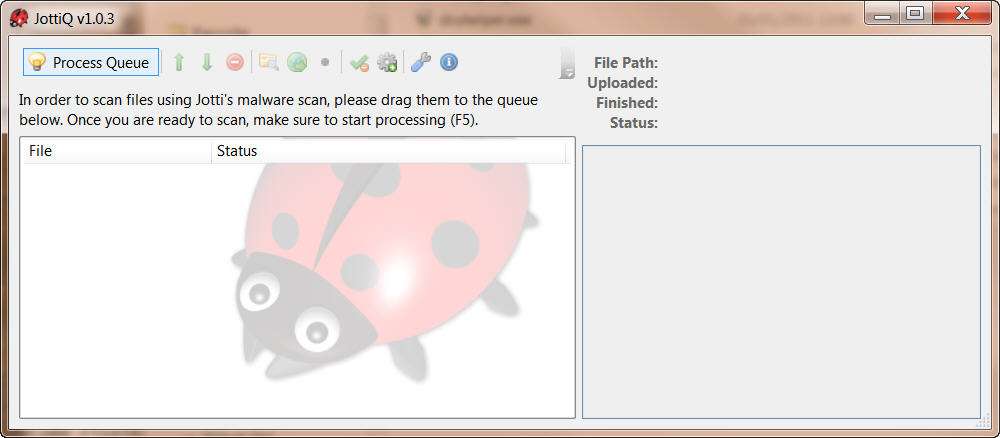Open the view results magnifier icon
Image resolution: width=1000 pixels, height=438 pixels.
click(268, 62)
